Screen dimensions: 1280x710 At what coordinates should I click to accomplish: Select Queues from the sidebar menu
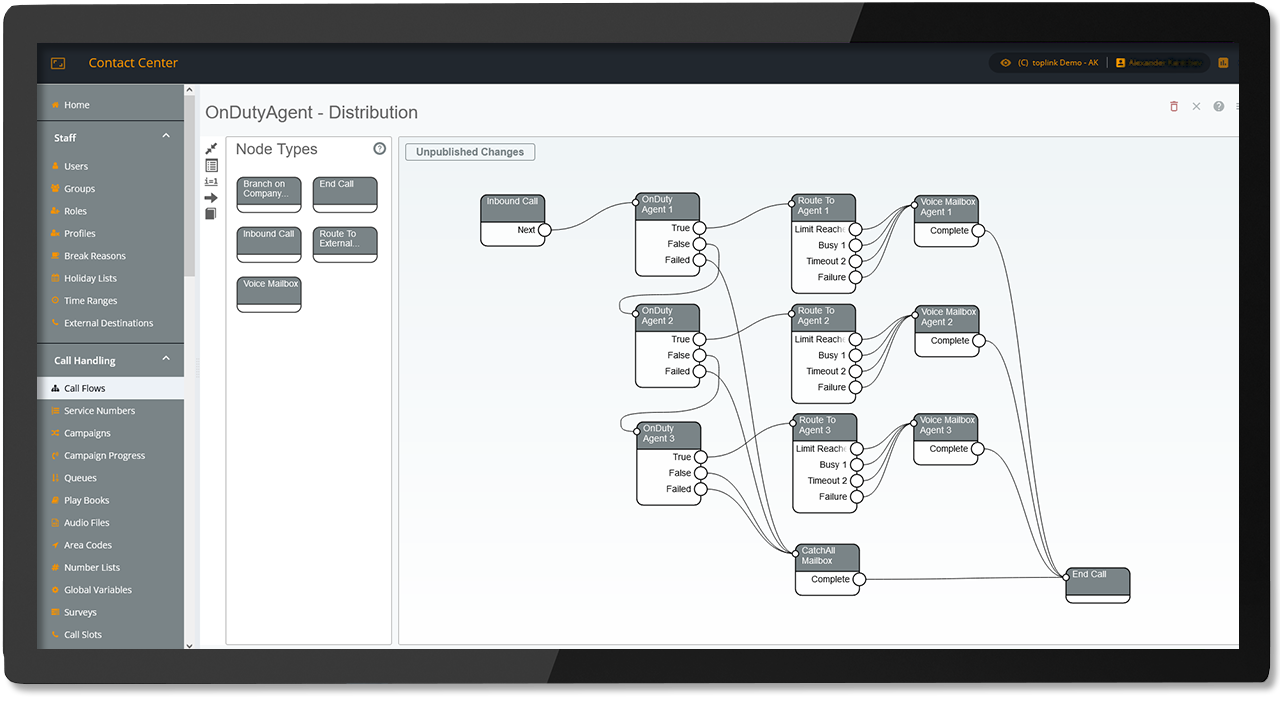point(80,478)
